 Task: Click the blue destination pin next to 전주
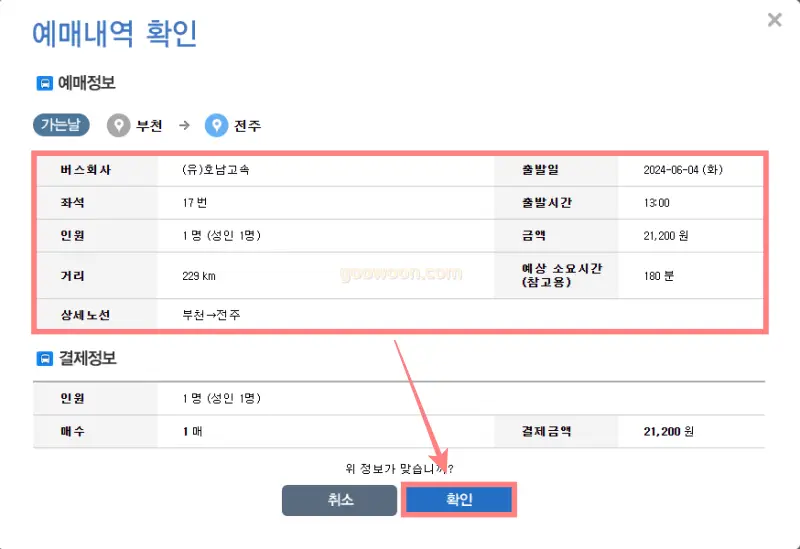pyautogui.click(x=216, y=126)
